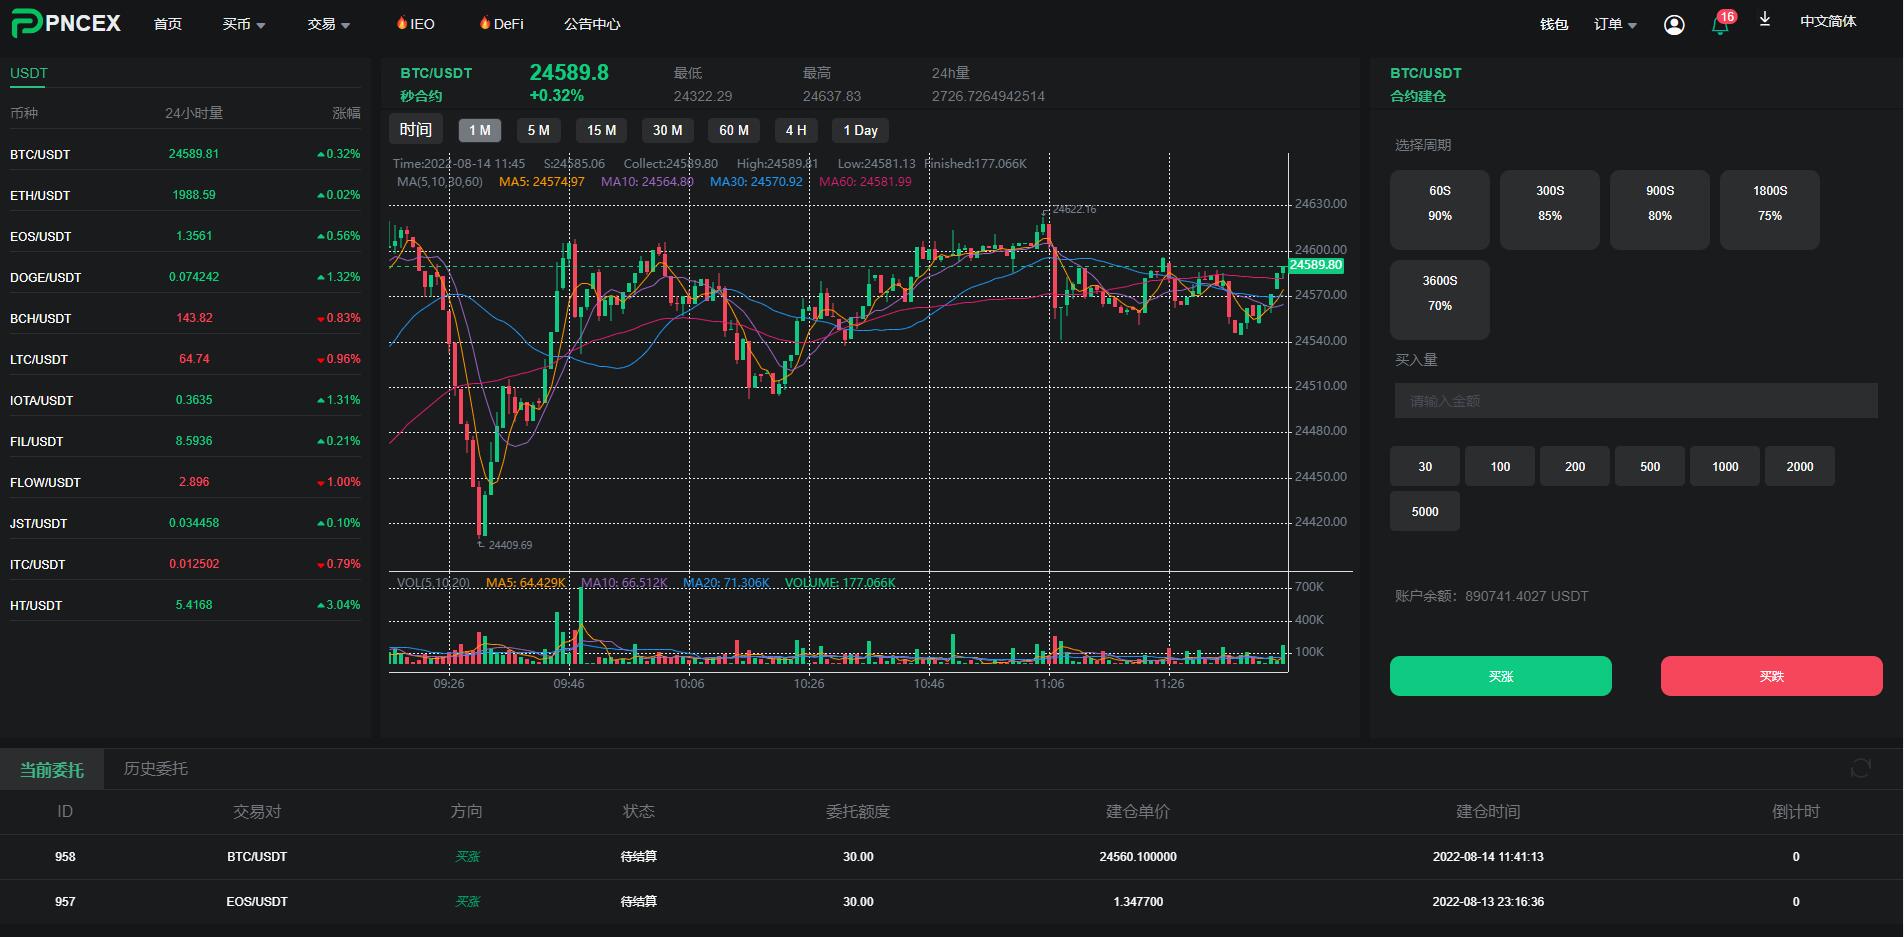This screenshot has height=937, width=1904.
Task: Click the download arrow icon
Action: pos(1765,20)
